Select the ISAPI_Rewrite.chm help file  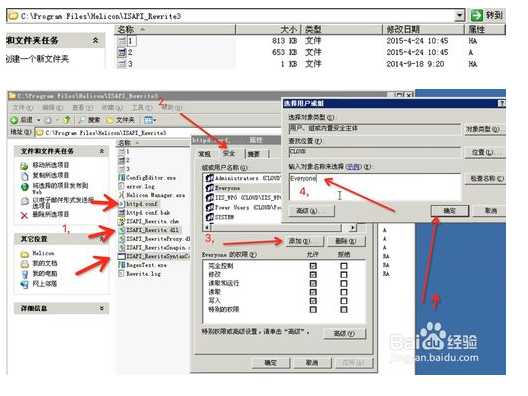(148, 221)
